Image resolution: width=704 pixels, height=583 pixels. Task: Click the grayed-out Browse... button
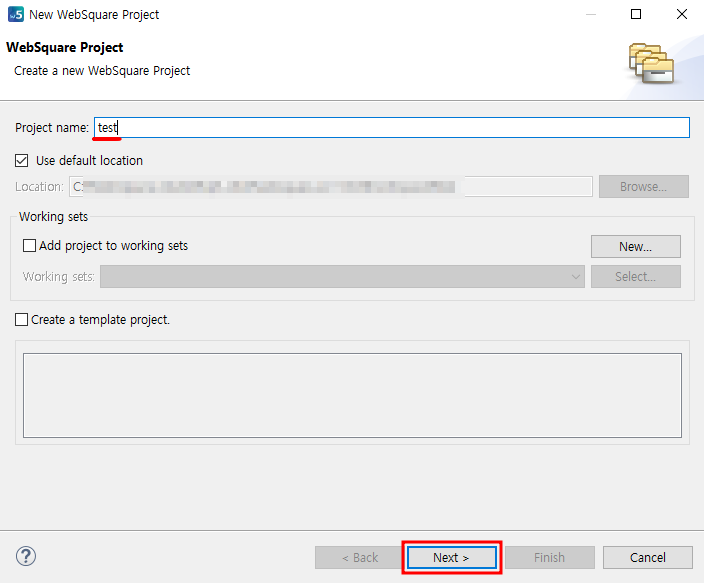(x=643, y=186)
